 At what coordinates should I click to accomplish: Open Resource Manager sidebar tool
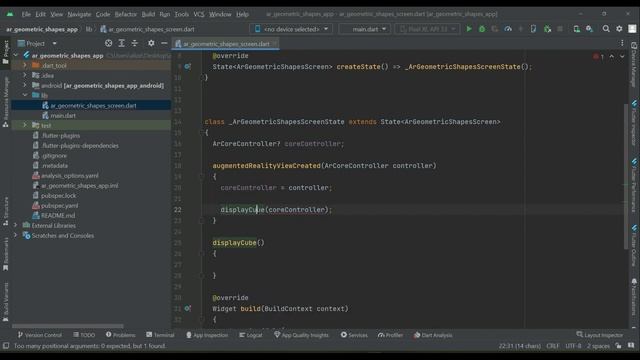coord(5,102)
